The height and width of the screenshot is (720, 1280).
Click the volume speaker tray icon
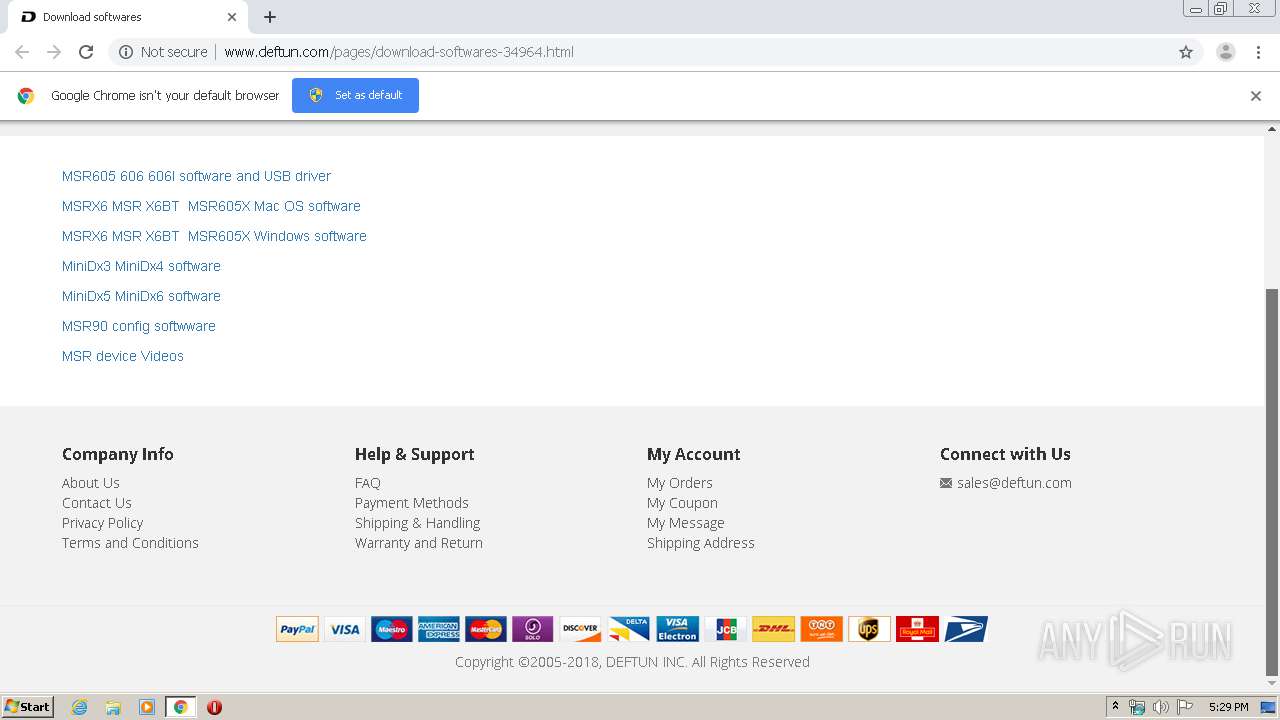click(1160, 707)
